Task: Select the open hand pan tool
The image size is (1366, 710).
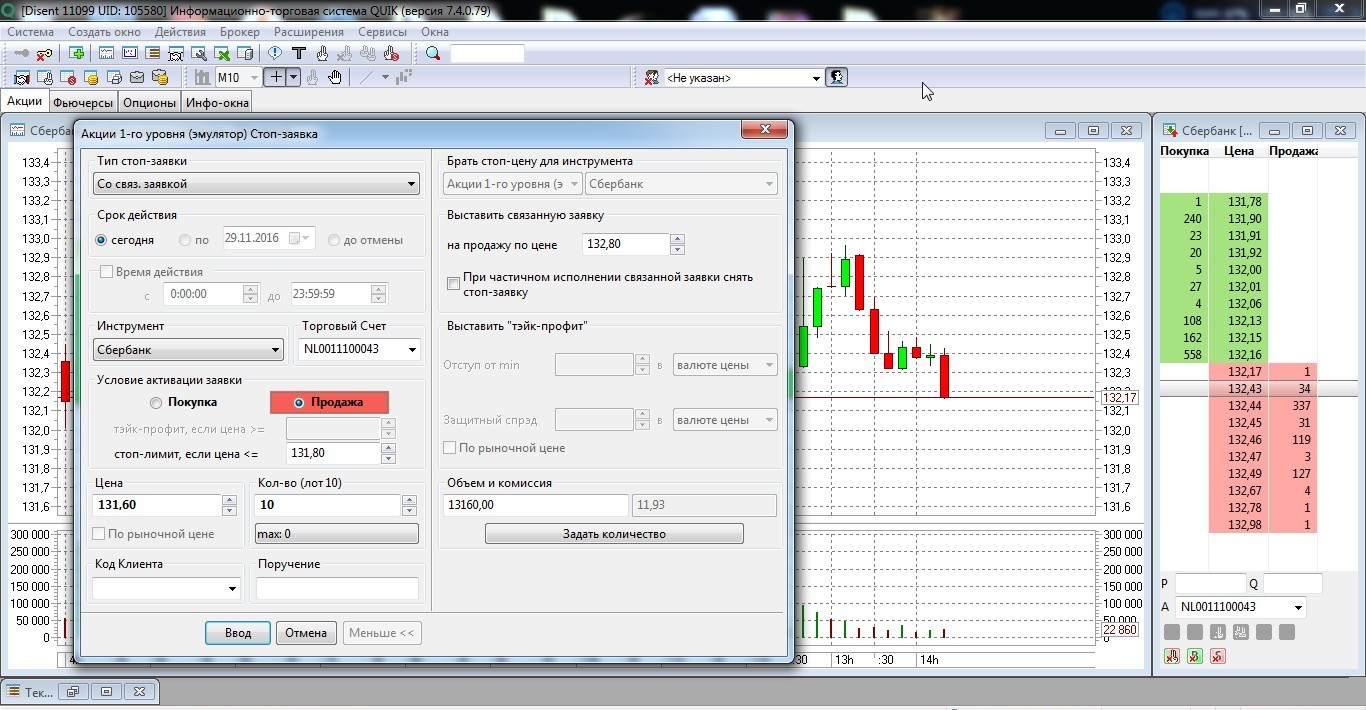Action: pyautogui.click(x=335, y=78)
